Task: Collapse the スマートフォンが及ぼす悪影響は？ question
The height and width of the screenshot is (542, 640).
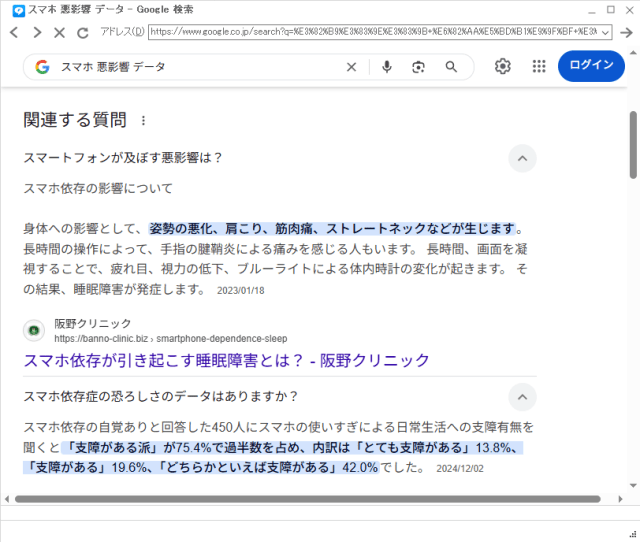Action: [x=522, y=158]
